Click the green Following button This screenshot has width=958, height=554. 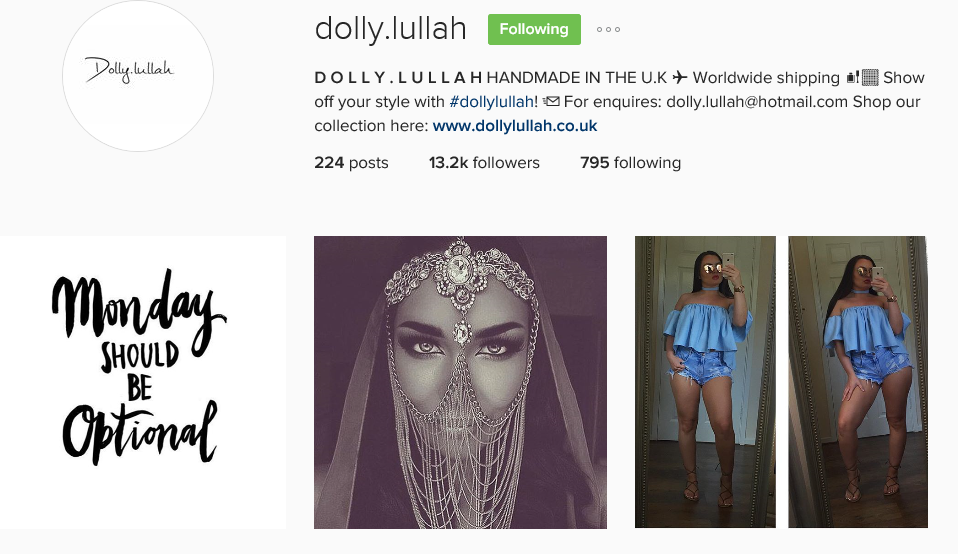pos(534,29)
